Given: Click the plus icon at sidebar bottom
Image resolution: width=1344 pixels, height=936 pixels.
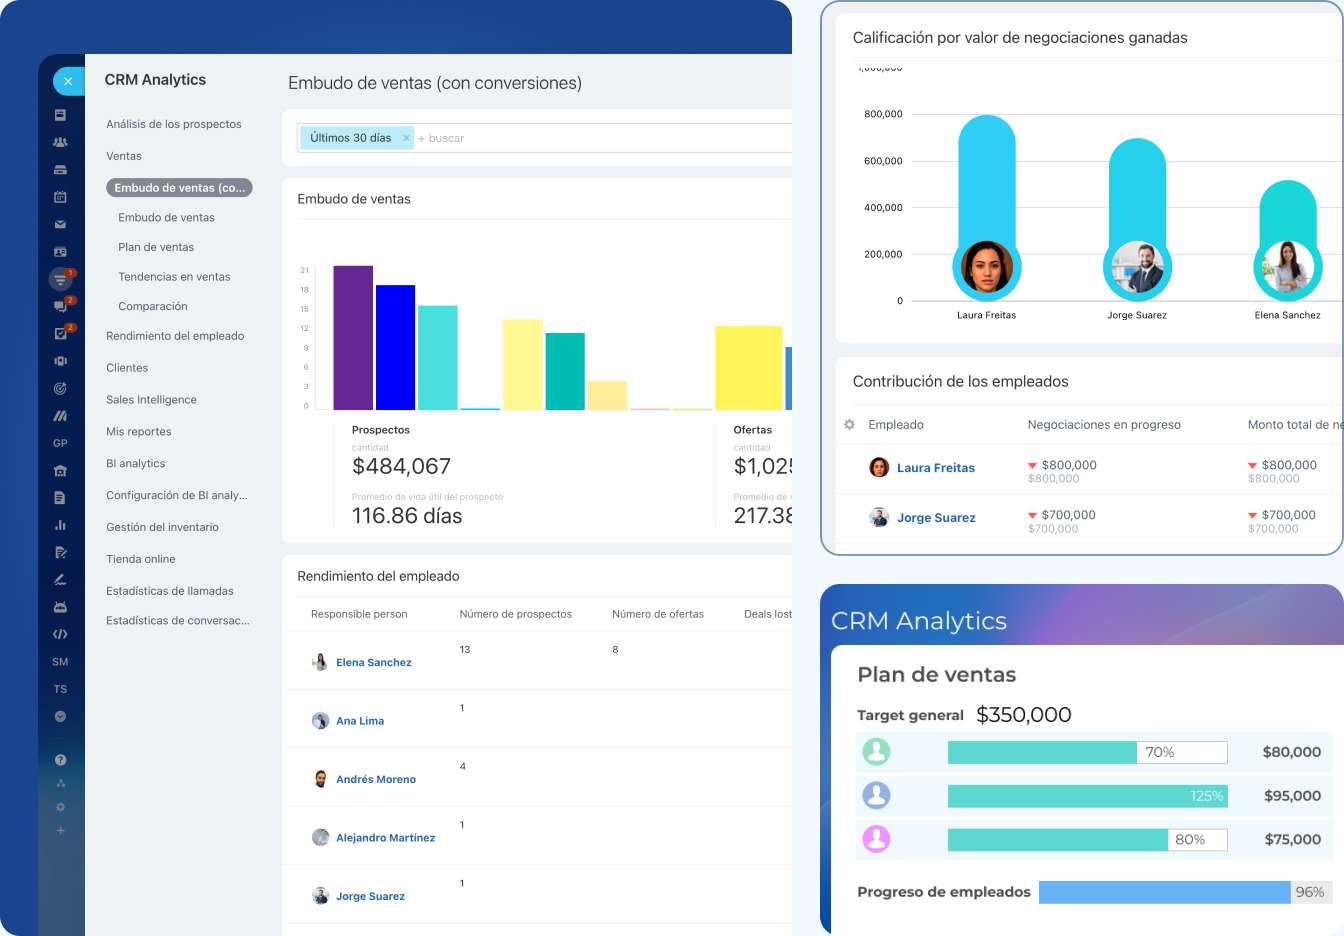Looking at the screenshot, I should click(x=60, y=830).
